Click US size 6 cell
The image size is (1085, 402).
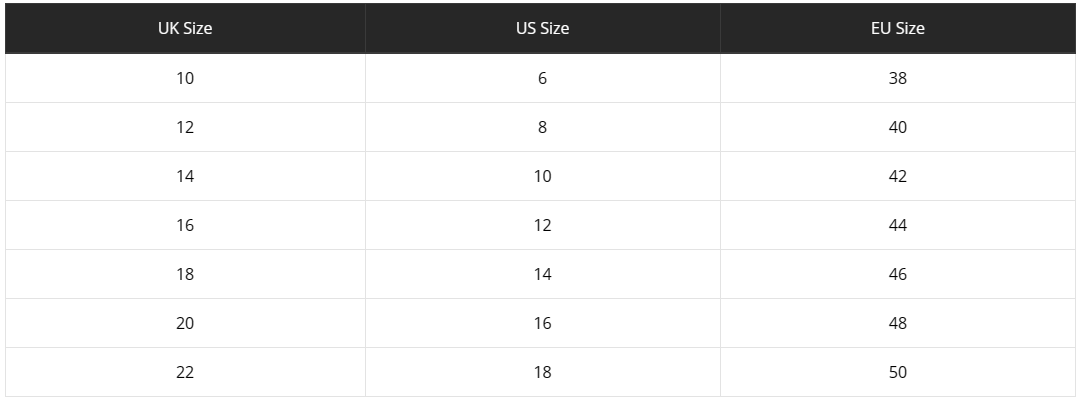pos(542,78)
